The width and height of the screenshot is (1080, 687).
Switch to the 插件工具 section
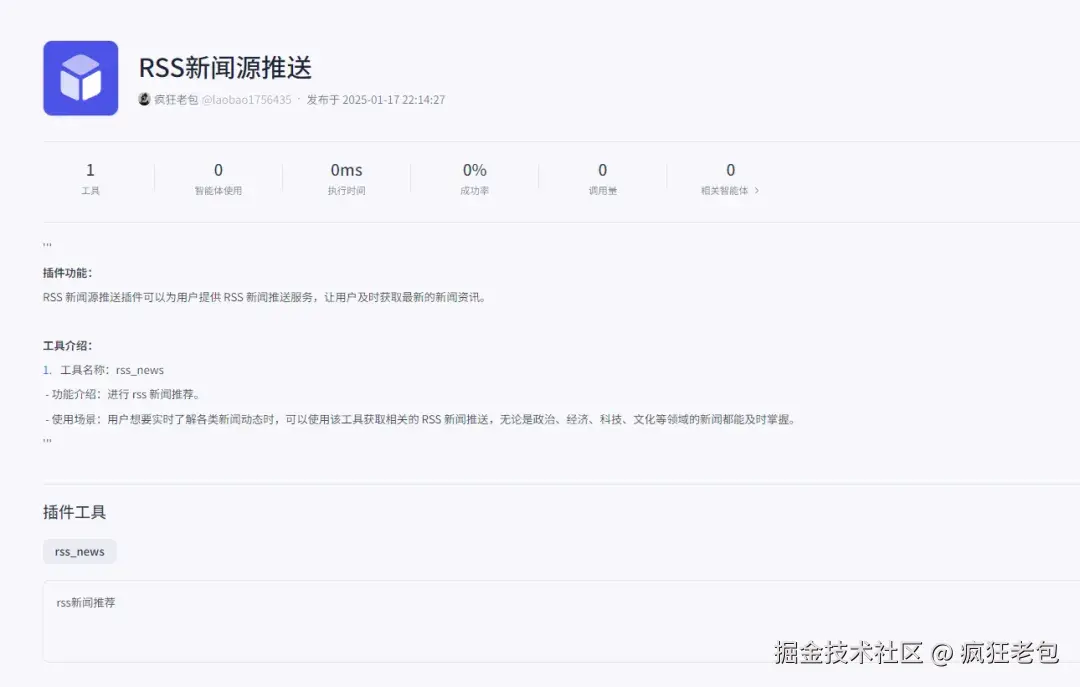tap(73, 511)
